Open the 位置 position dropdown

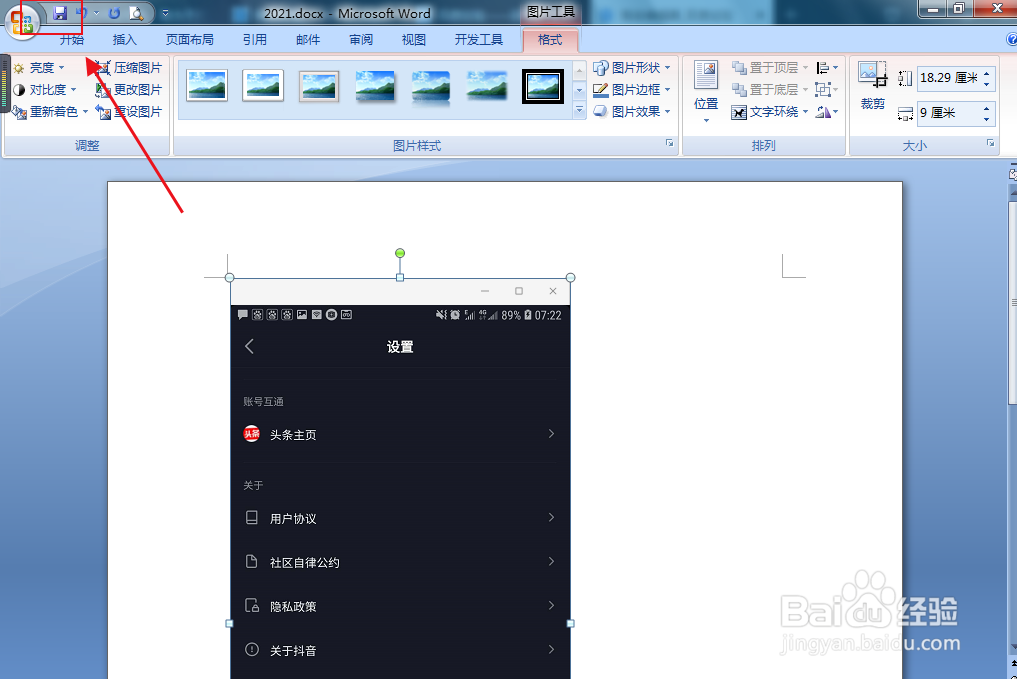pos(706,91)
